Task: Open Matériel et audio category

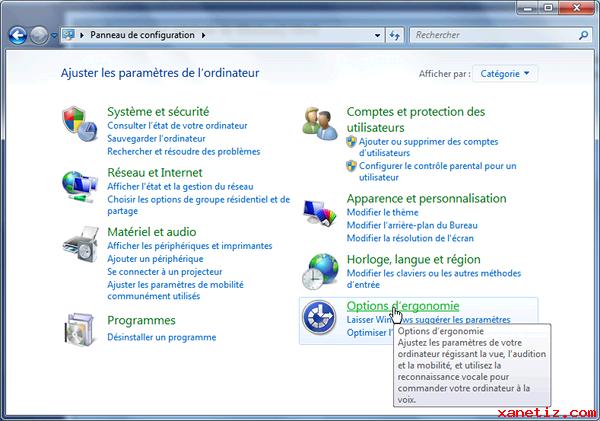Action: pyautogui.click(x=152, y=232)
